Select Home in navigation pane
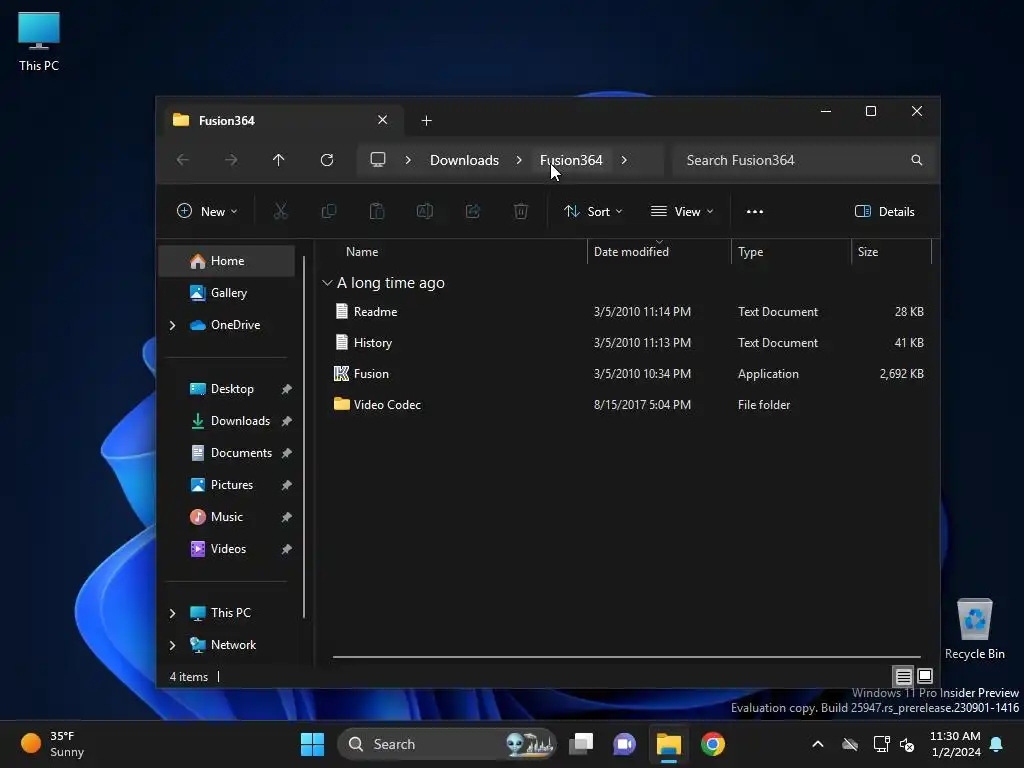The width and height of the screenshot is (1024, 768). [x=227, y=261]
